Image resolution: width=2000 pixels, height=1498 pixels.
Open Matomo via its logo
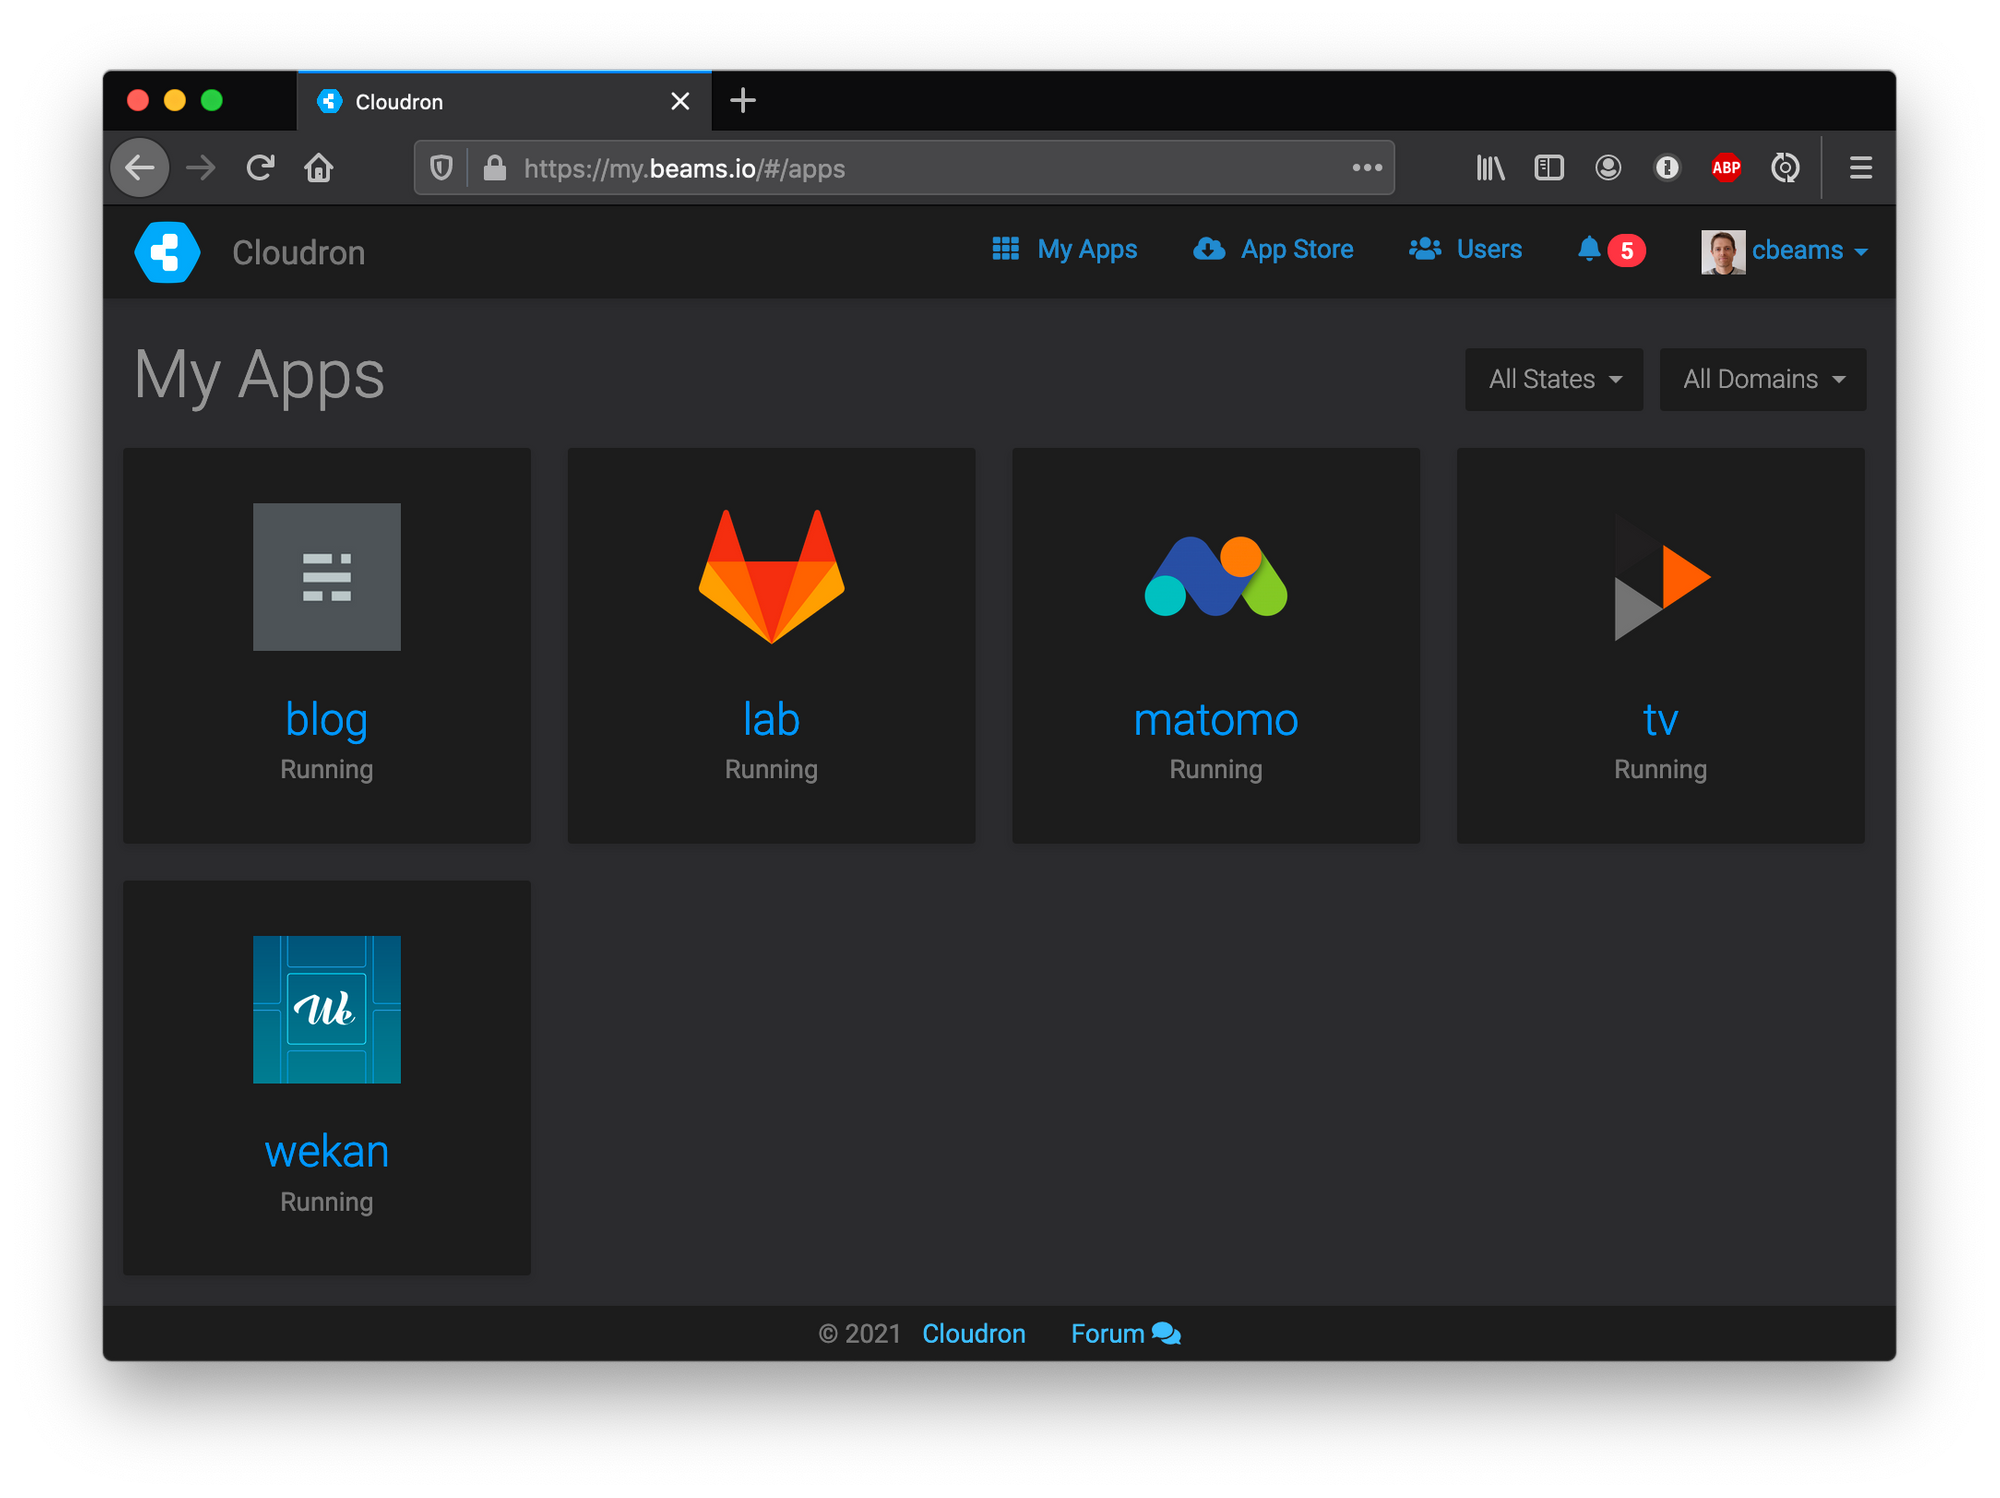(1215, 577)
